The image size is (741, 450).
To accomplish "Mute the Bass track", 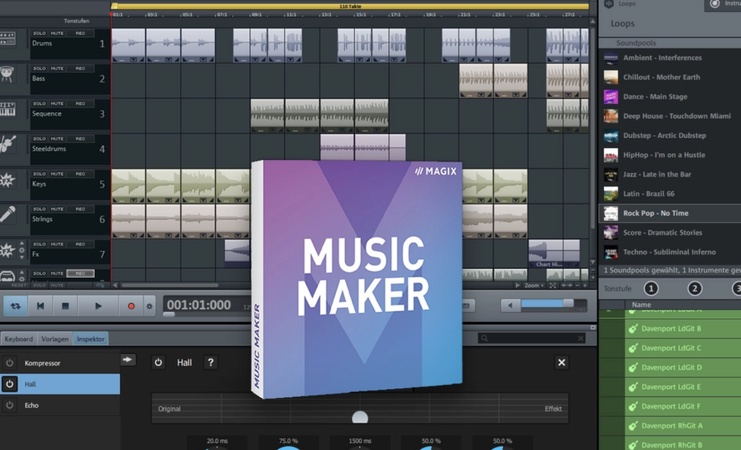I will (57, 69).
